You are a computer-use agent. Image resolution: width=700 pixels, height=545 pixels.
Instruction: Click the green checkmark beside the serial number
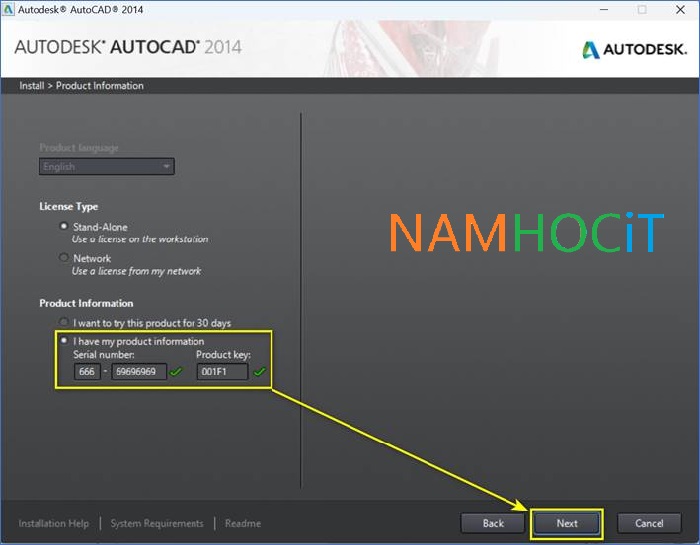coord(176,373)
